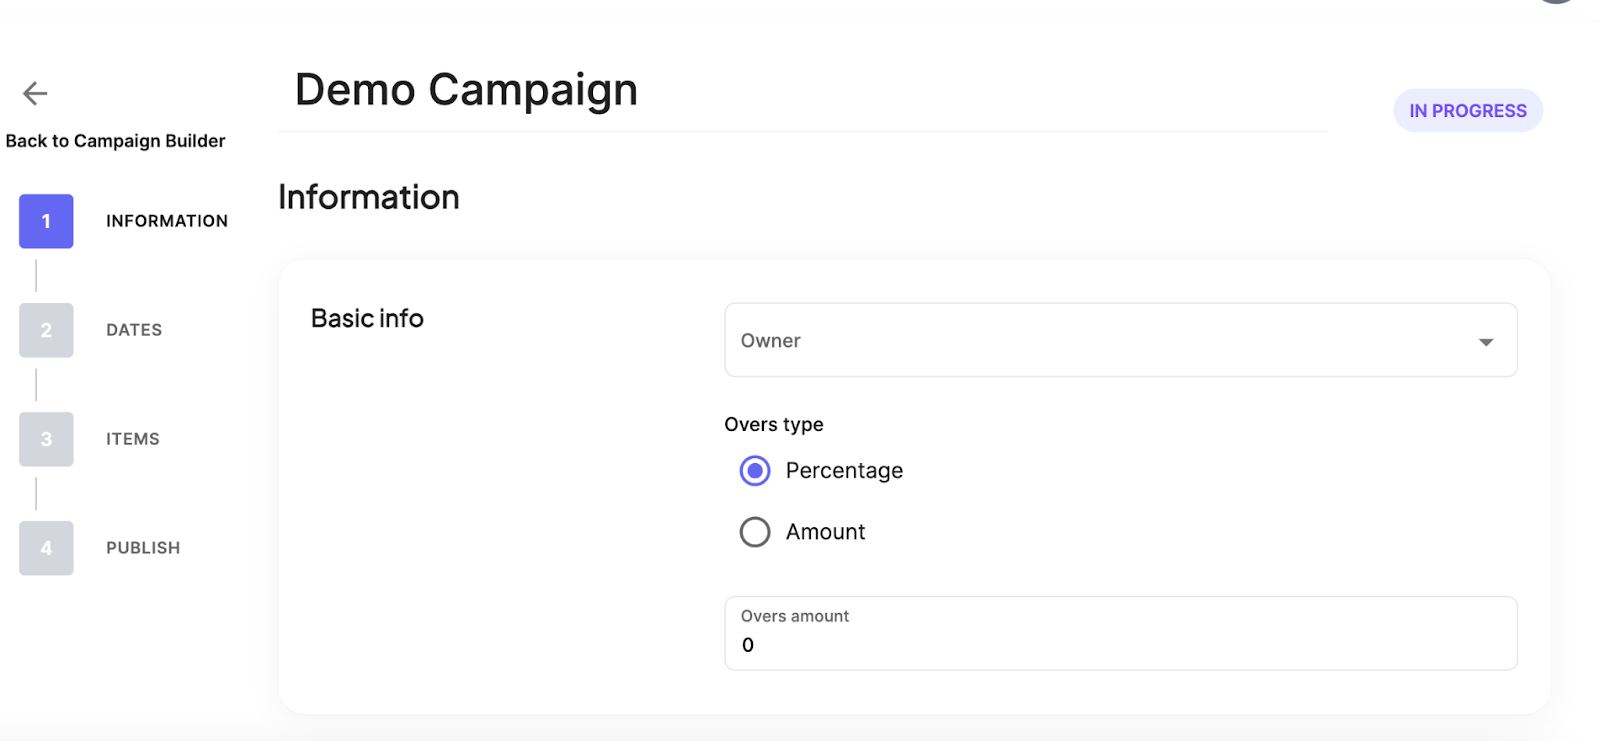Open the Owner dropdown field
The width and height of the screenshot is (1600, 741).
pos(1100,341)
